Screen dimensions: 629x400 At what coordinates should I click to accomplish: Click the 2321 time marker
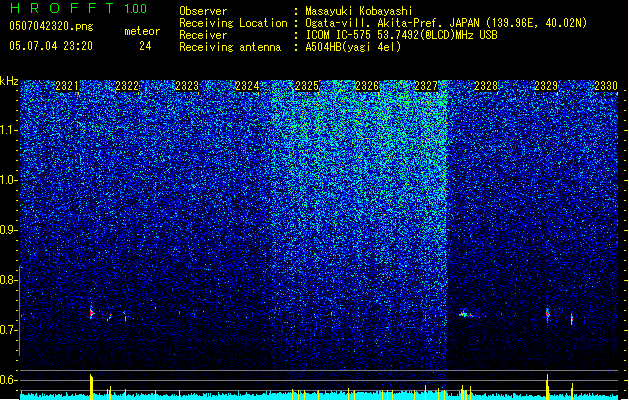coord(67,86)
